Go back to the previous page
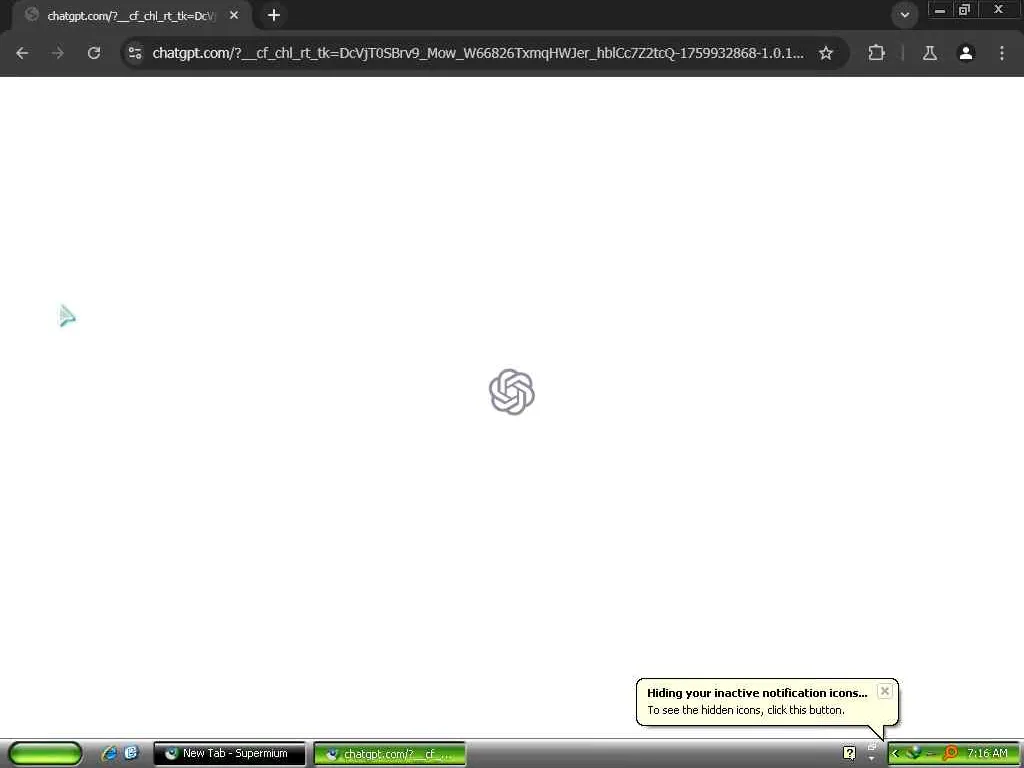 [22, 53]
